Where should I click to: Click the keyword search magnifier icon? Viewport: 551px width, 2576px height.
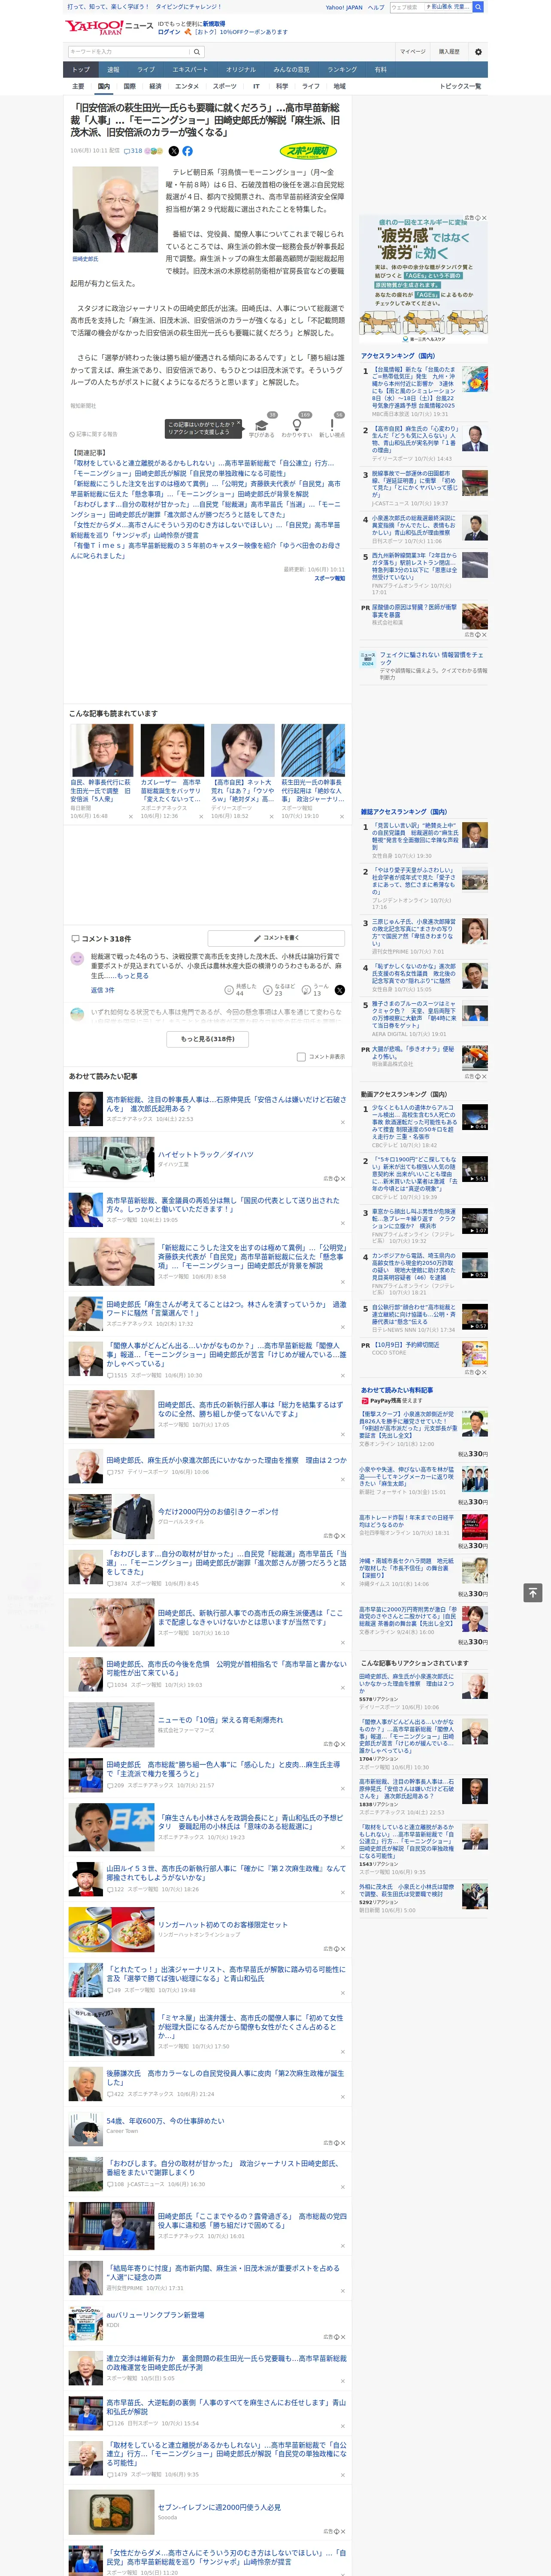(x=197, y=52)
